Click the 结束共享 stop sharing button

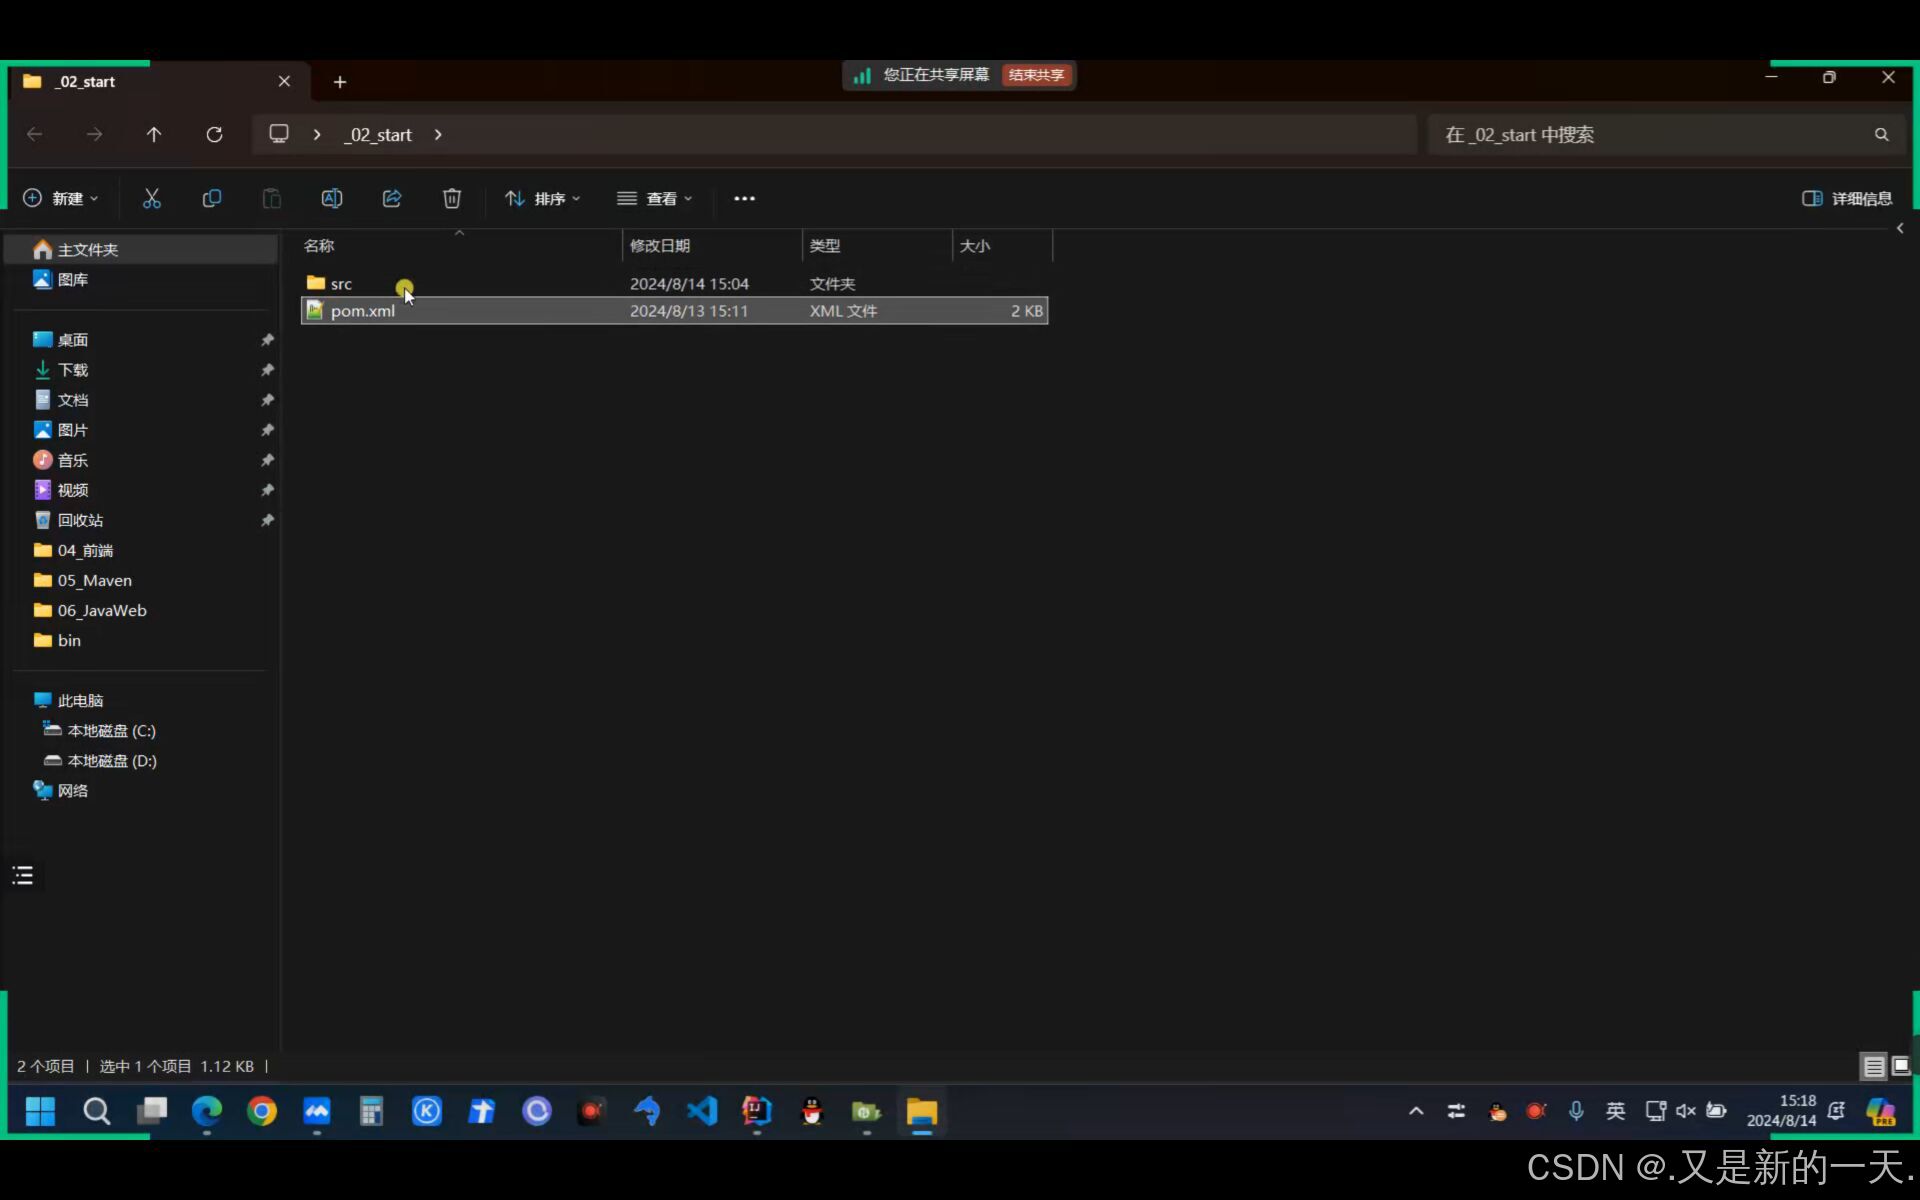pos(1036,75)
